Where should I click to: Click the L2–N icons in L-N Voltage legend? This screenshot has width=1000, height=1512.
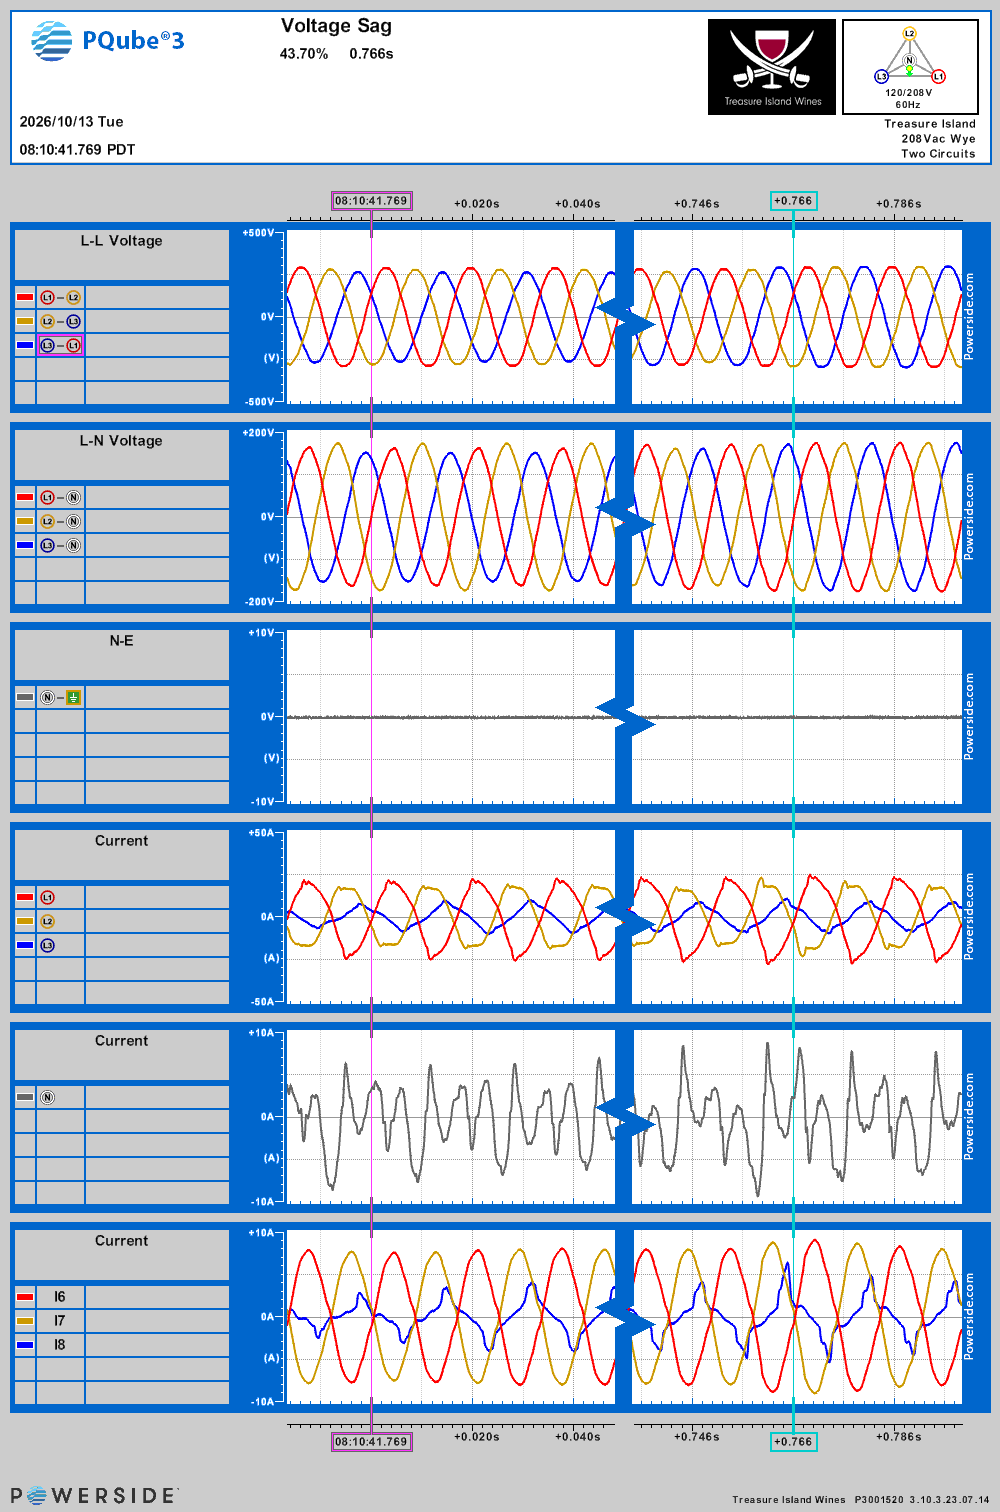tap(60, 521)
